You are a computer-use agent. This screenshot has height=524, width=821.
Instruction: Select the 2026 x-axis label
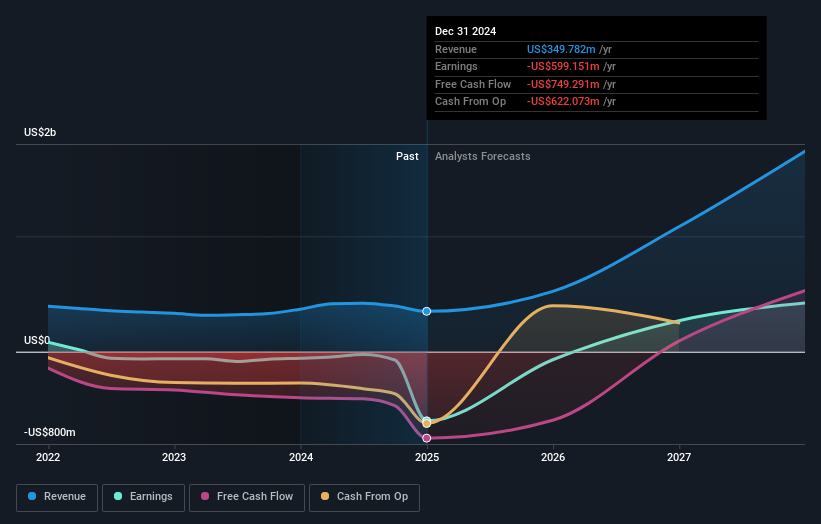click(x=553, y=458)
